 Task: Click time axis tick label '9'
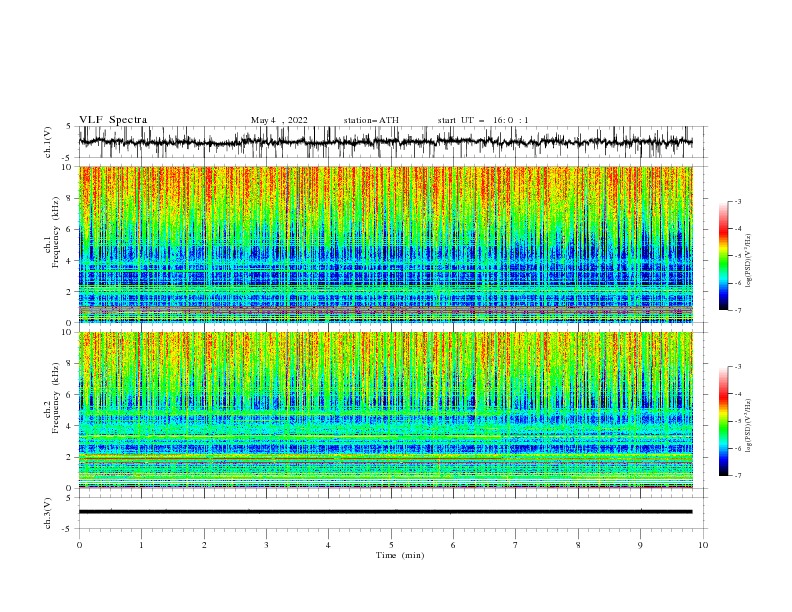(x=640, y=545)
